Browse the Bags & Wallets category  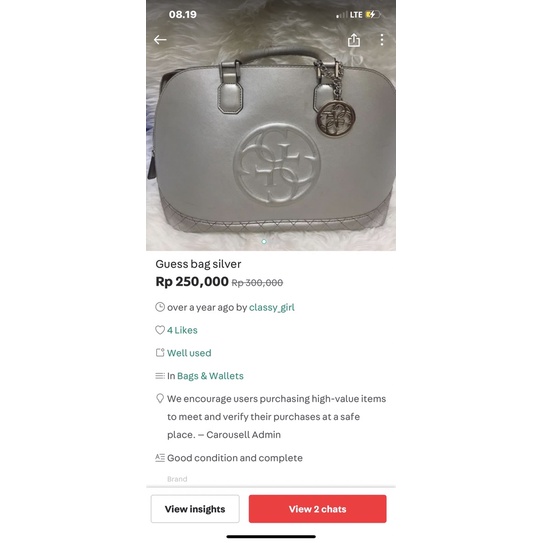pos(210,376)
